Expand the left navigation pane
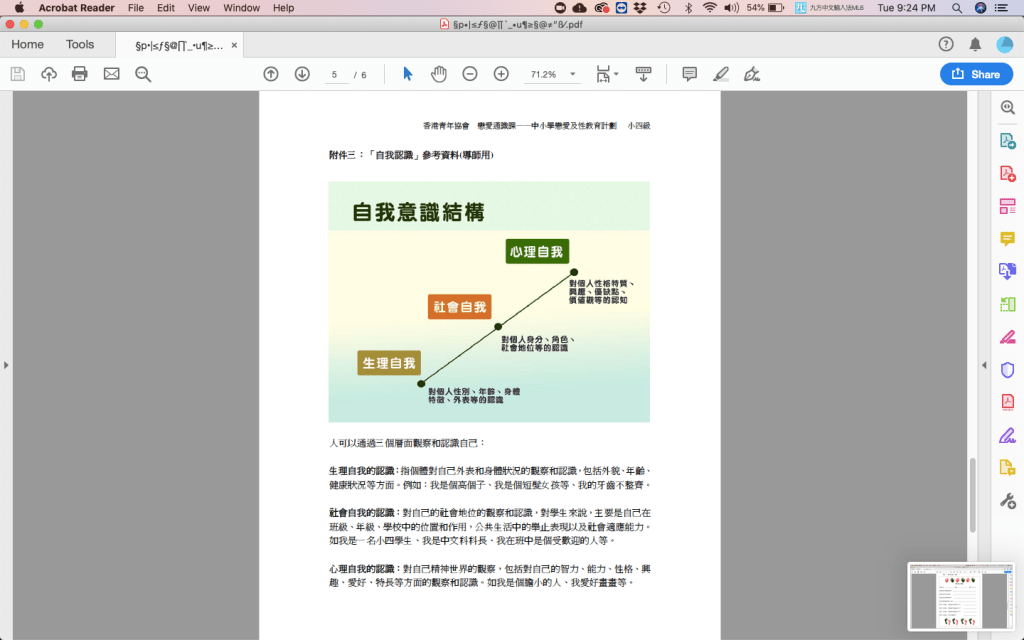This screenshot has height=640, width=1024. pos(6,365)
